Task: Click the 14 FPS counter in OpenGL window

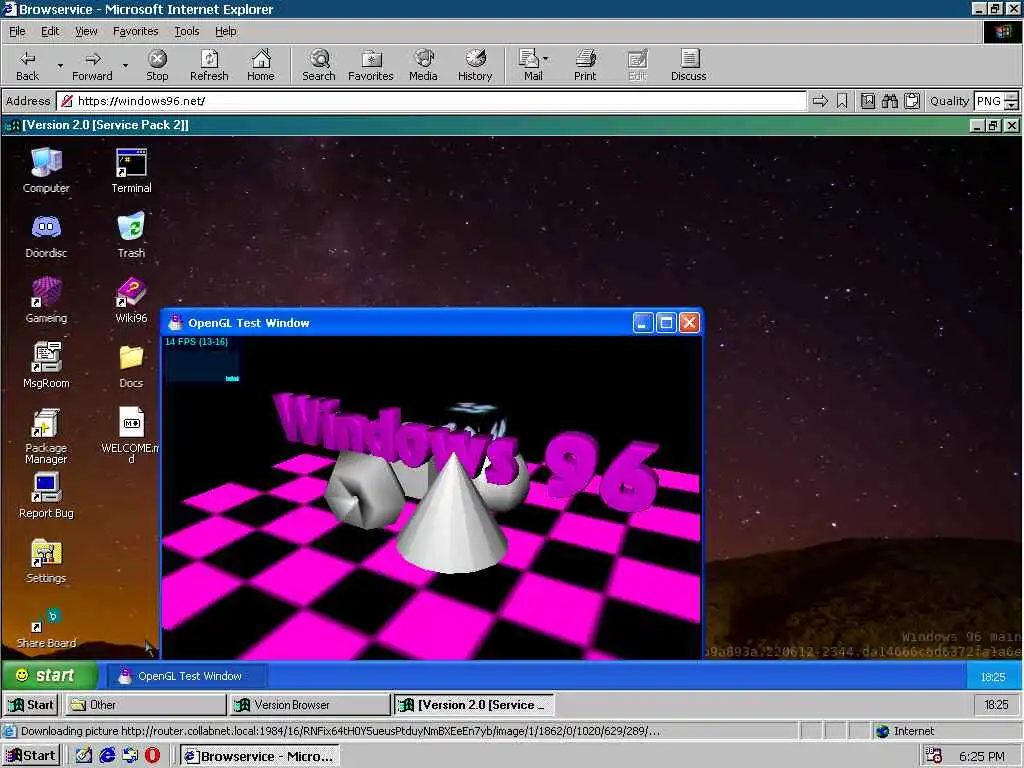Action: pos(196,342)
